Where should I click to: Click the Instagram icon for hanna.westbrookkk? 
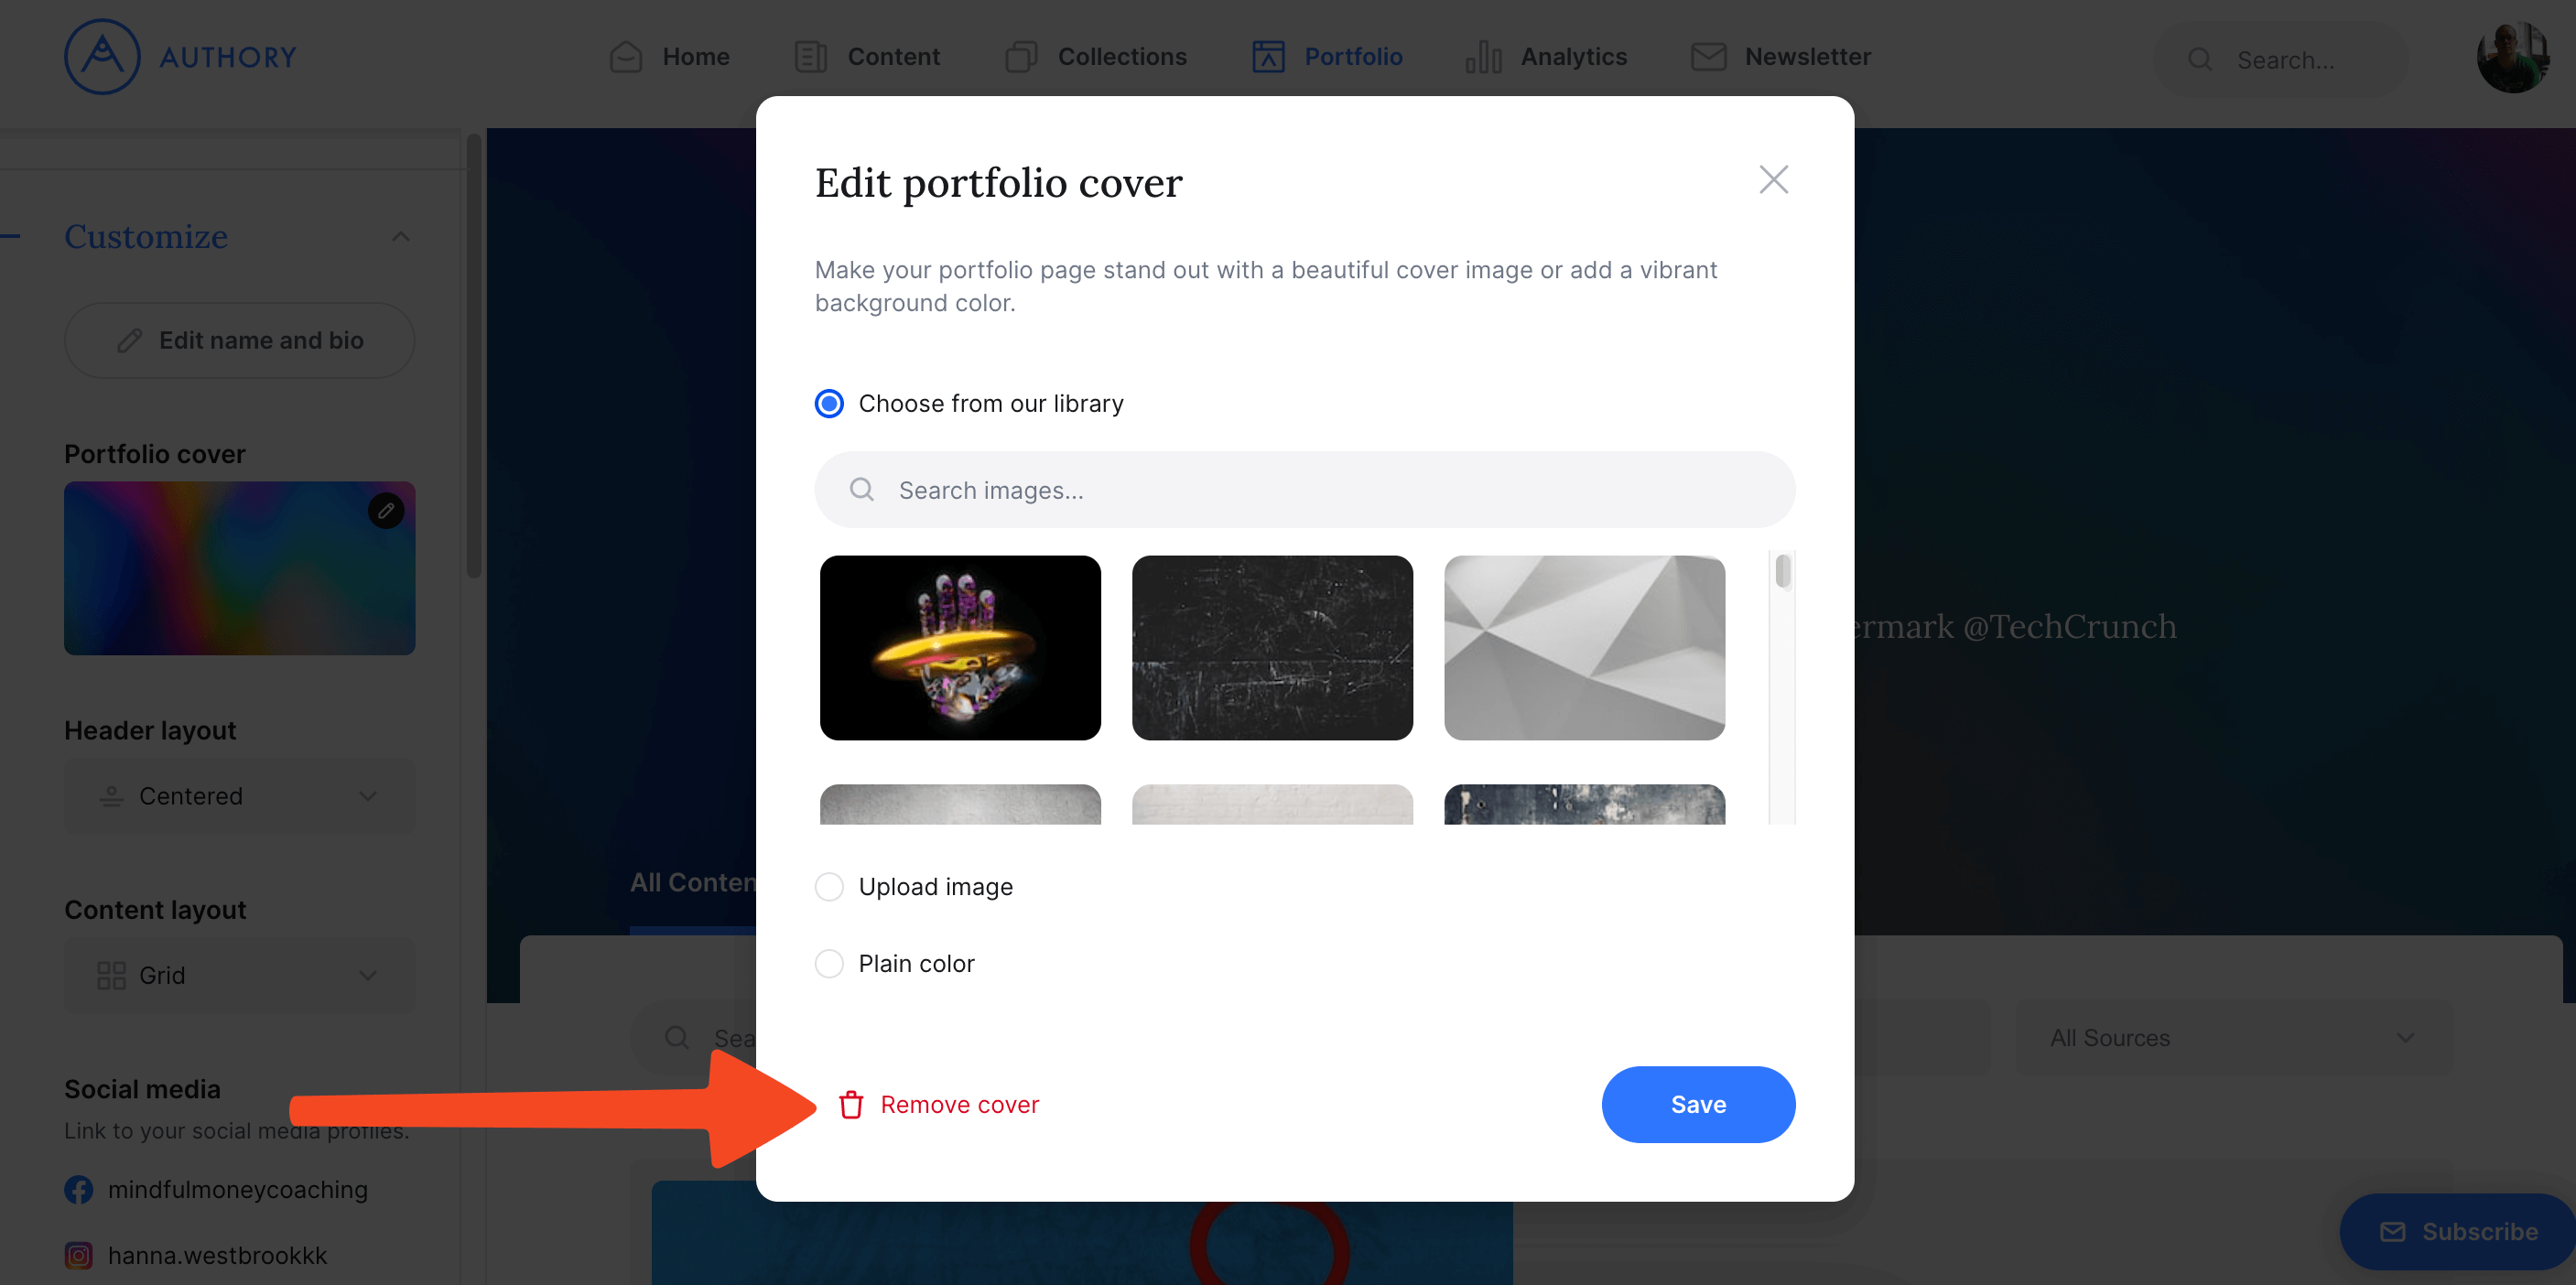click(79, 1255)
